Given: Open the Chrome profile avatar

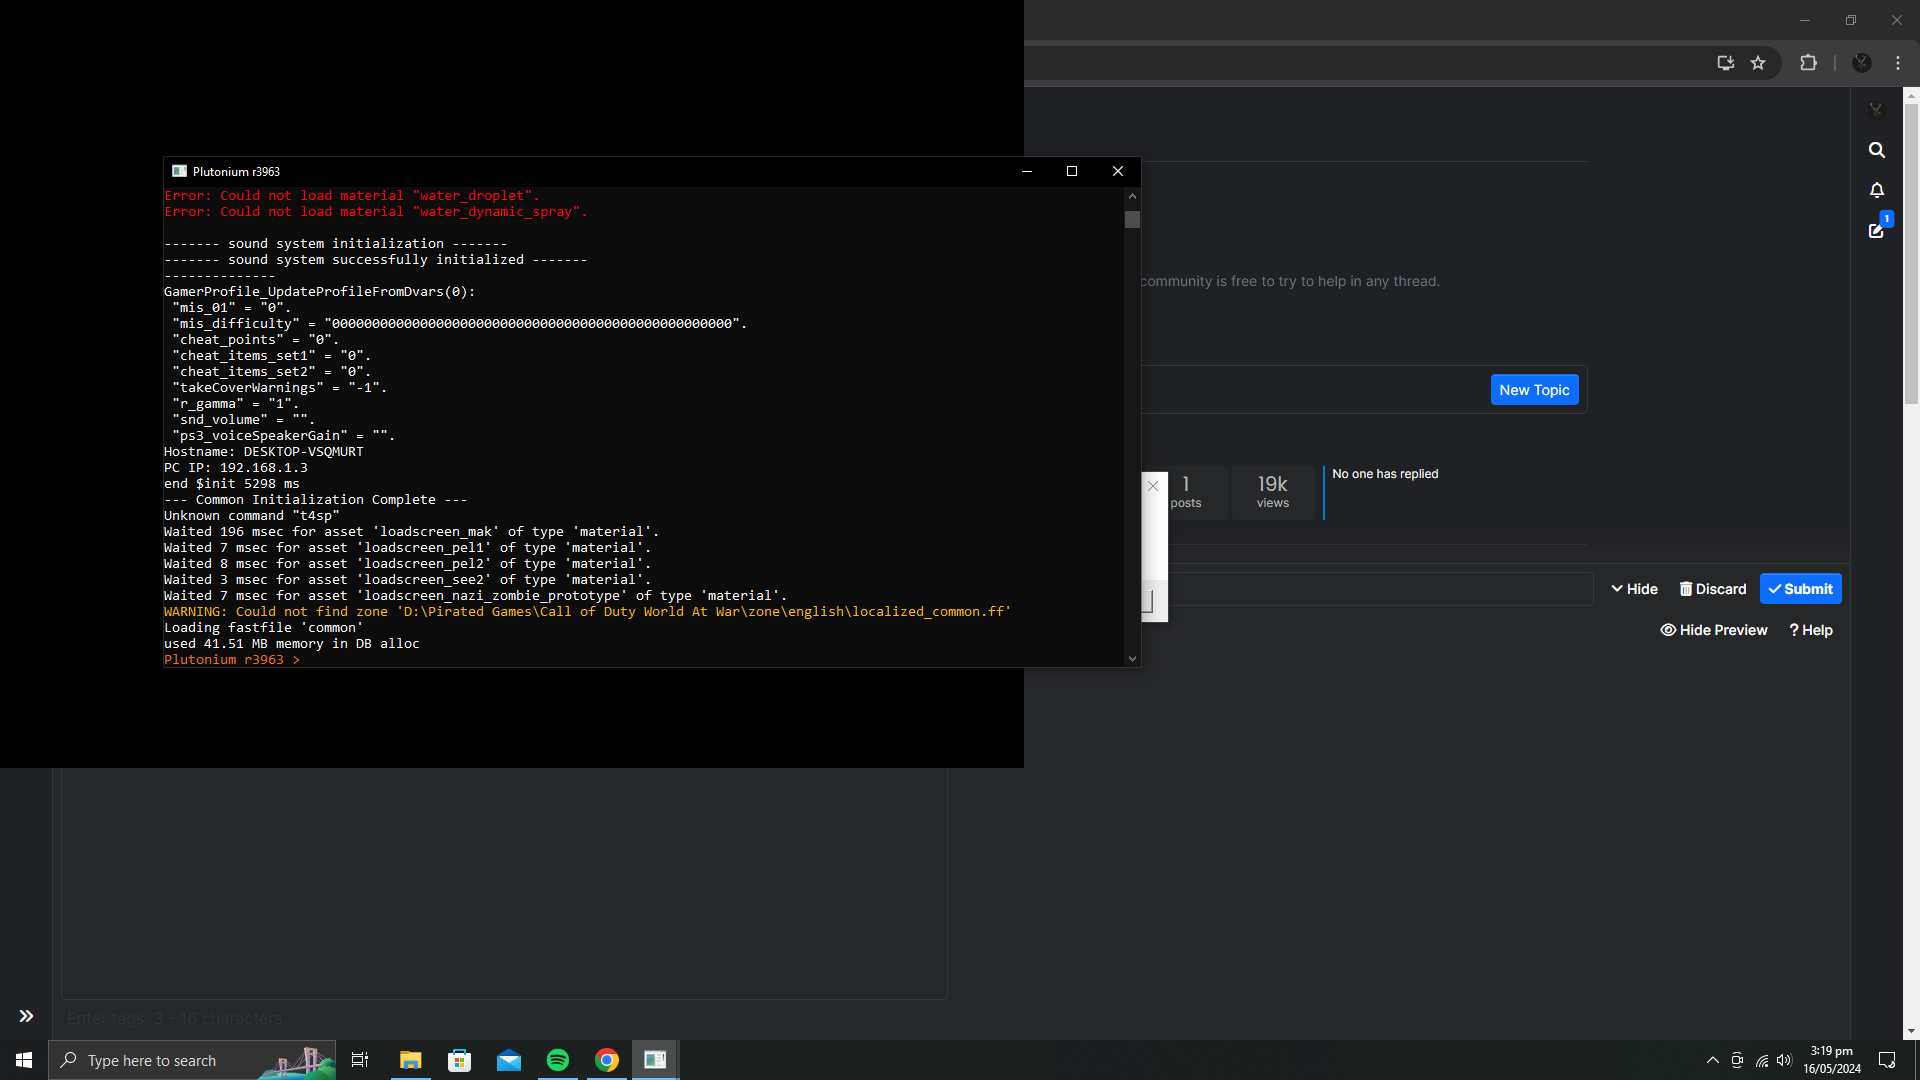Looking at the screenshot, I should pos(1862,63).
